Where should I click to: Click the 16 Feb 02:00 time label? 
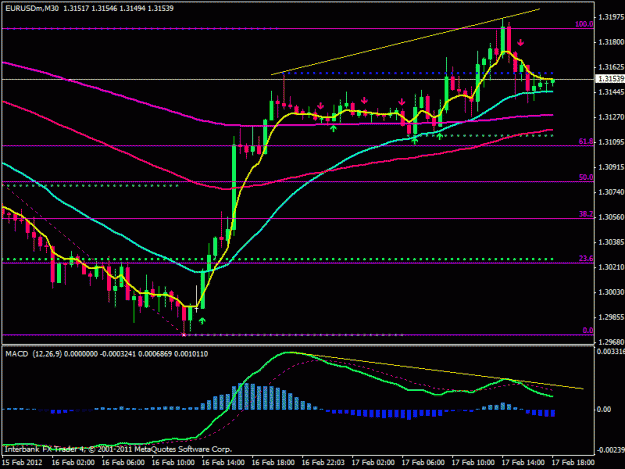pyautogui.click(x=73, y=463)
